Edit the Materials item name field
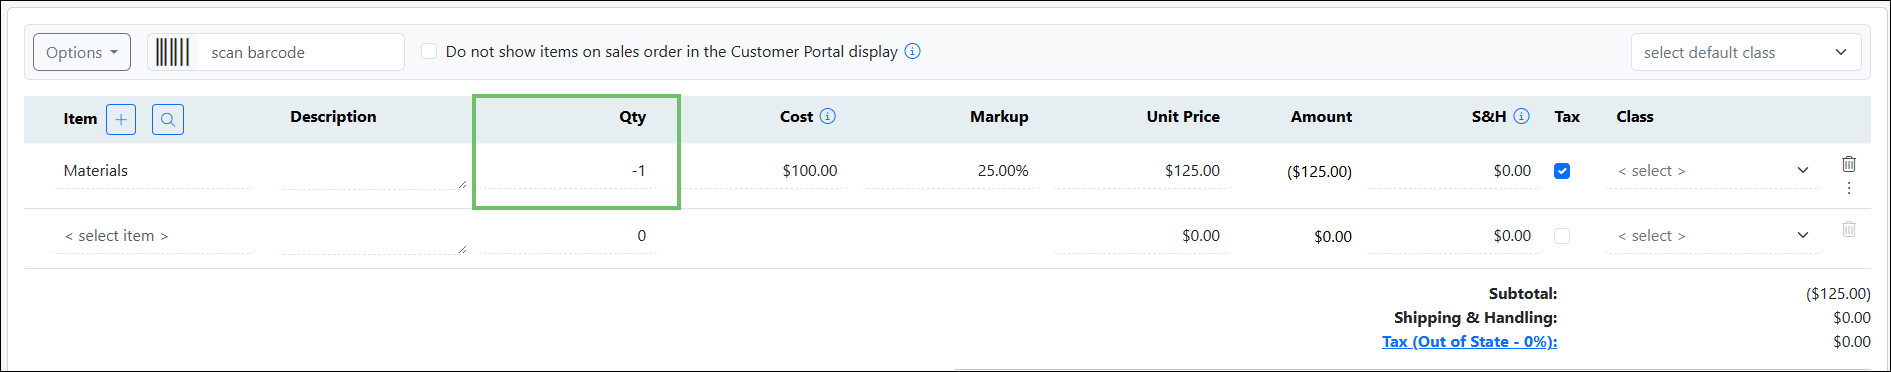The image size is (1891, 372). point(152,171)
